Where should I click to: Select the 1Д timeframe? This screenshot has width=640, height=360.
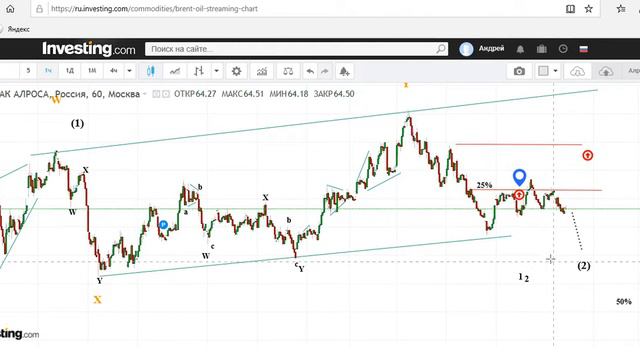[70, 71]
